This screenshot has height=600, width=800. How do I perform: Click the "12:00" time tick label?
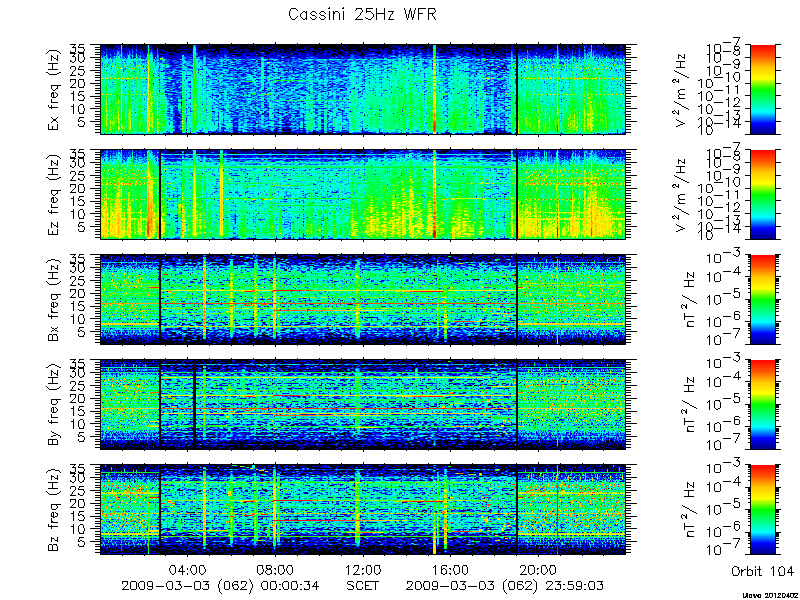pos(363,568)
